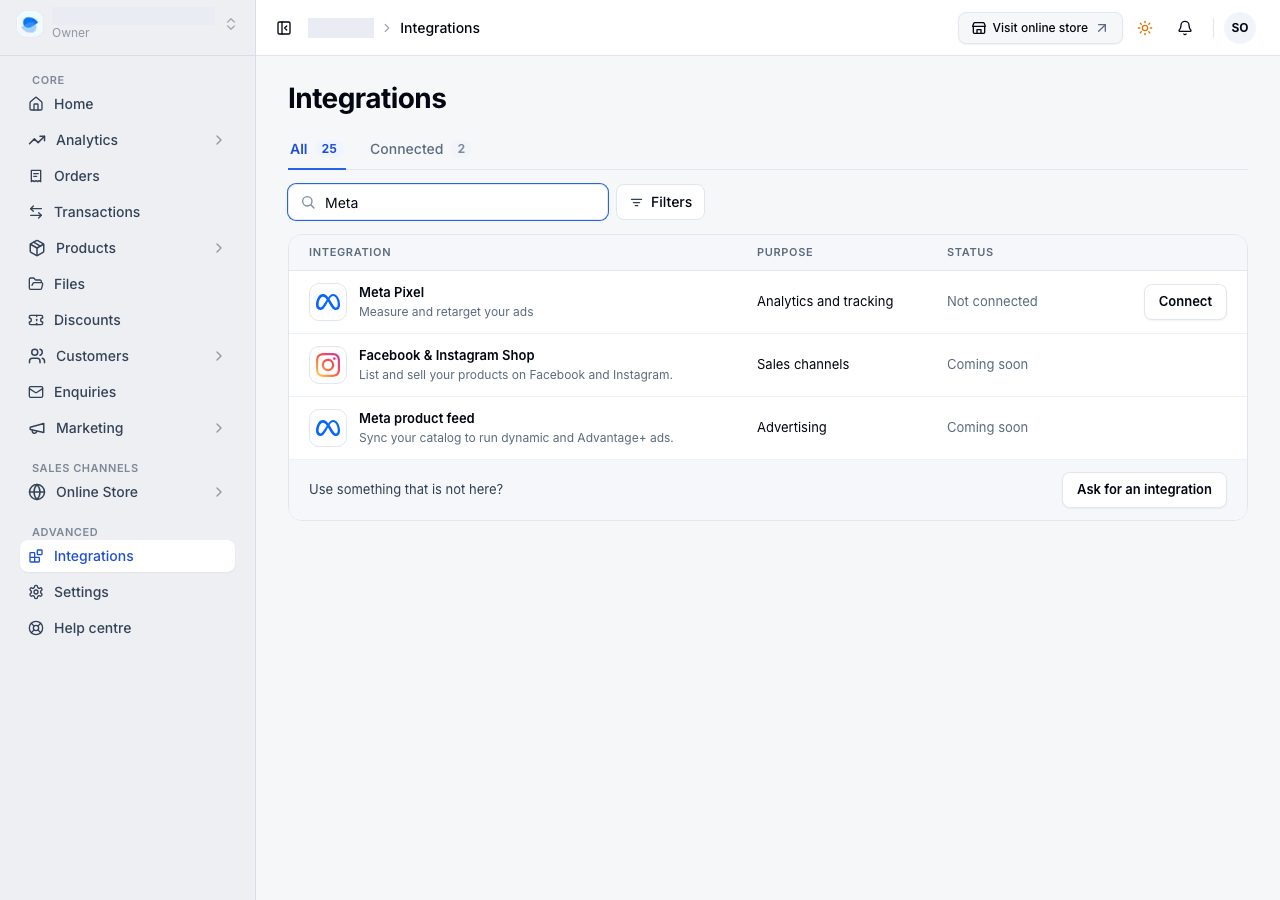Image resolution: width=1280 pixels, height=900 pixels.
Task: Select the All integrations tab
Action: pyautogui.click(x=316, y=149)
